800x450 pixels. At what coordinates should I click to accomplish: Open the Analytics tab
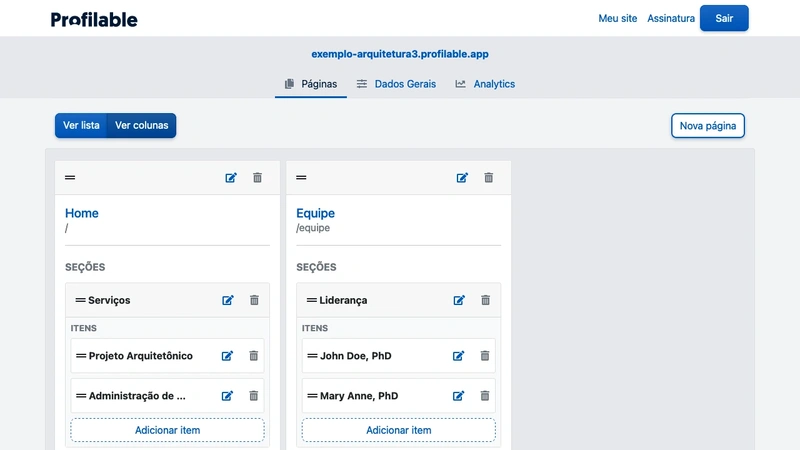tap(485, 84)
